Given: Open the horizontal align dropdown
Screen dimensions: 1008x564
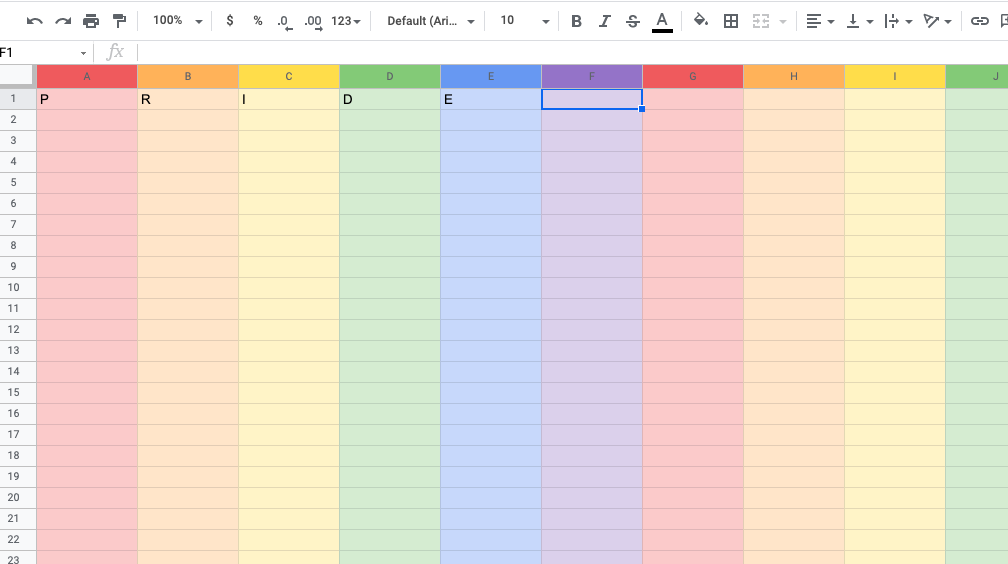Looking at the screenshot, I should point(820,21).
